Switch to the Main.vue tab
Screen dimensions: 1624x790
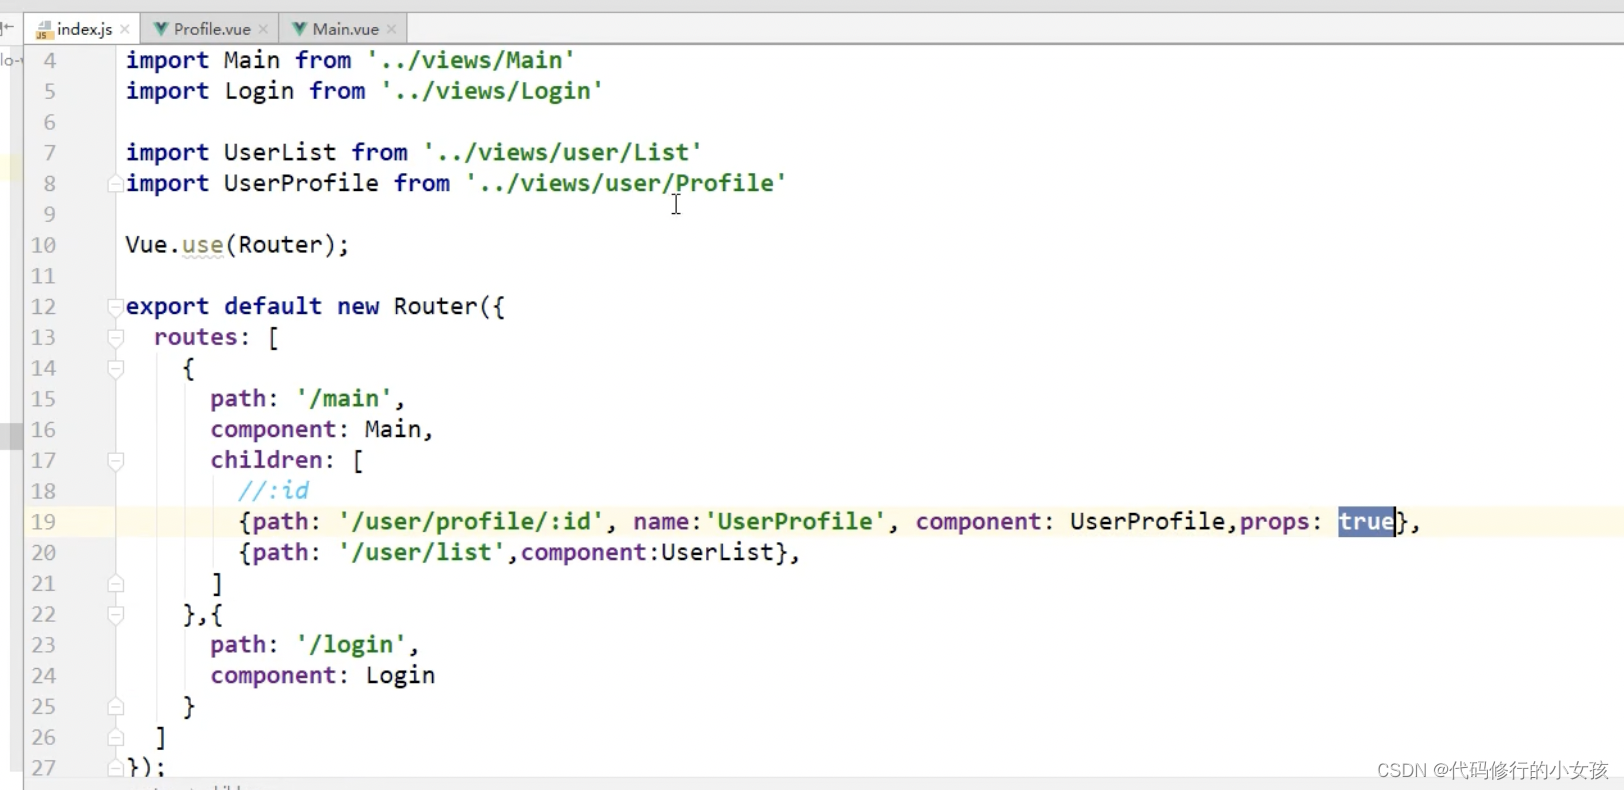(x=344, y=29)
